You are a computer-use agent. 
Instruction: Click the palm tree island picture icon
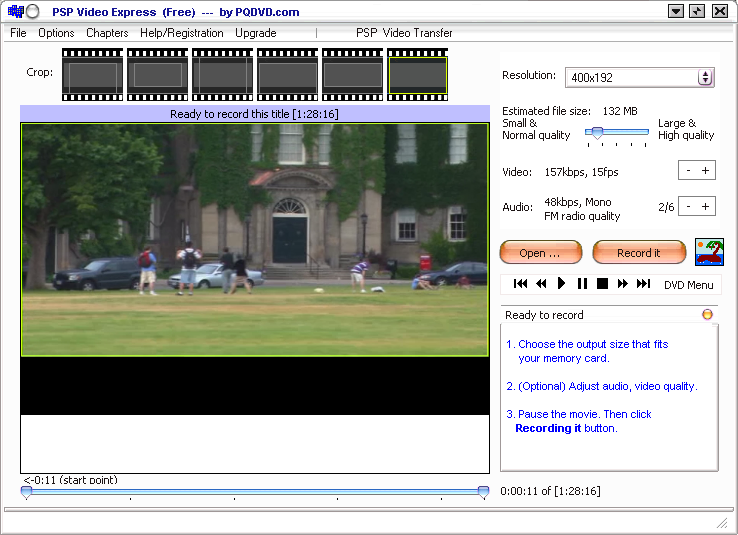click(709, 252)
